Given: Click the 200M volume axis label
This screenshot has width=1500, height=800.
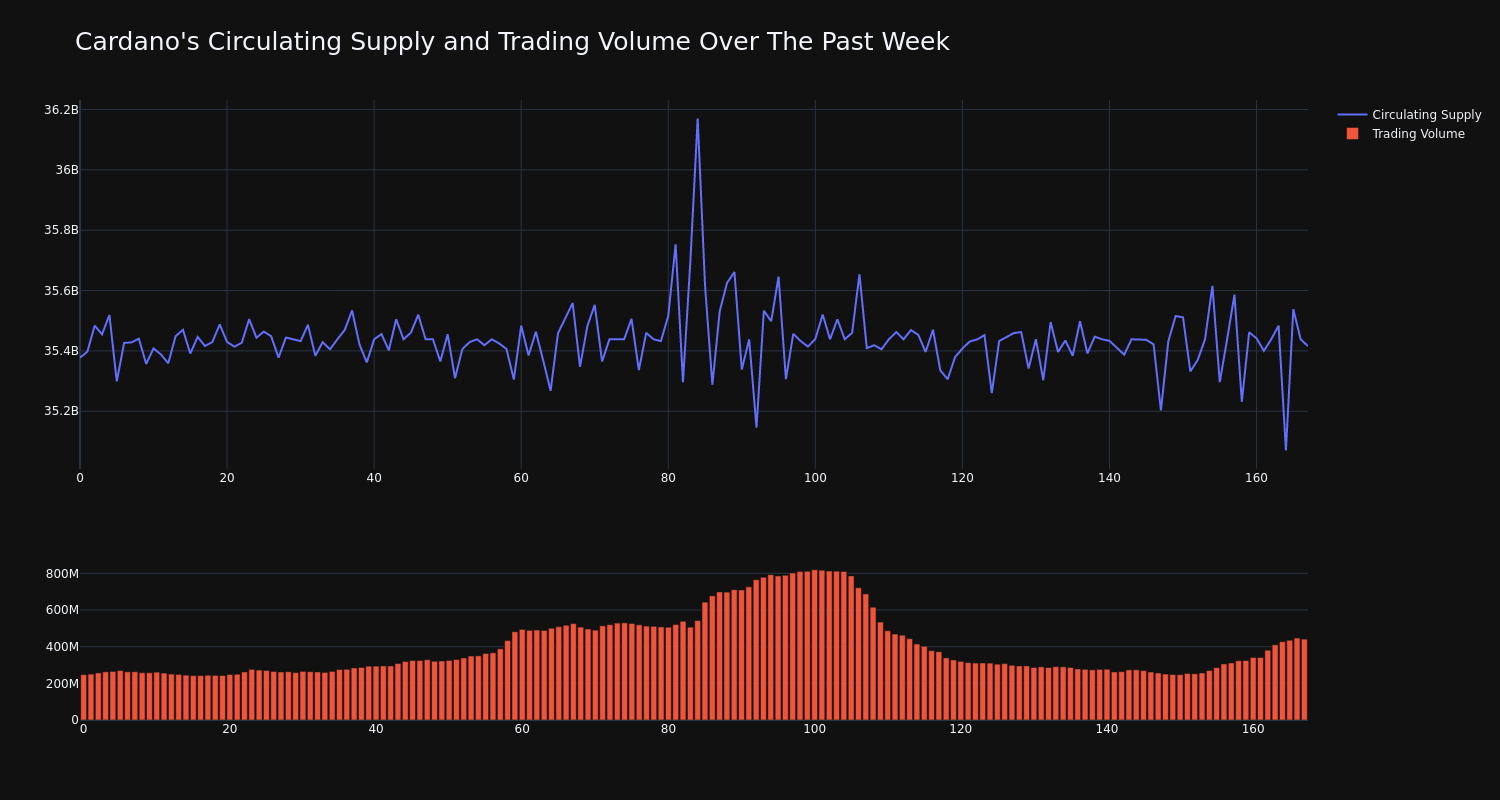Looking at the screenshot, I should (62, 684).
